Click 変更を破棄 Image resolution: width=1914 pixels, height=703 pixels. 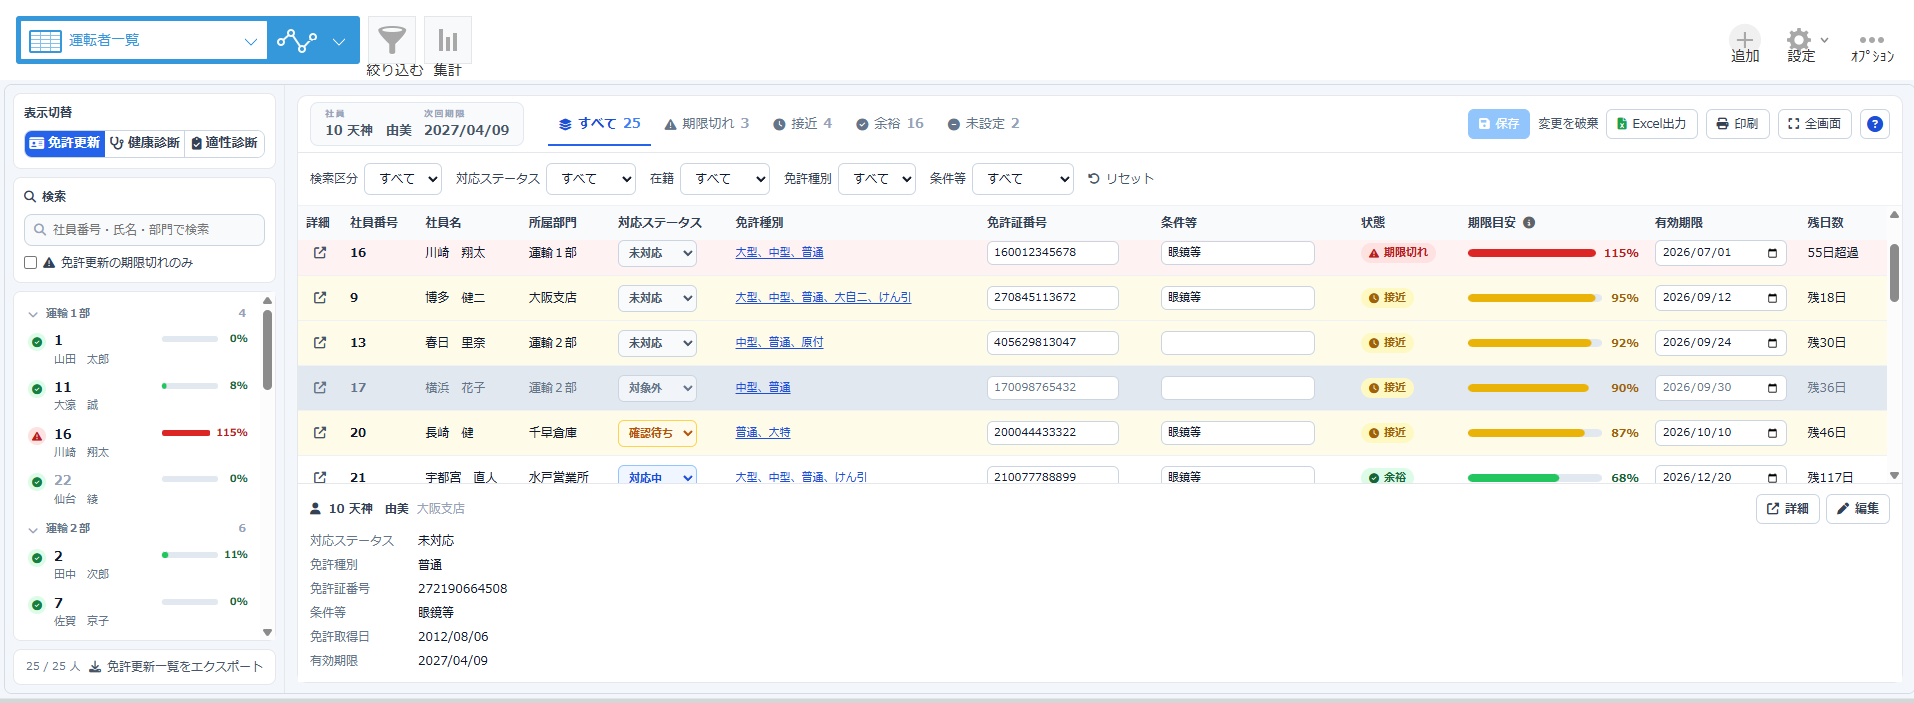[1567, 124]
